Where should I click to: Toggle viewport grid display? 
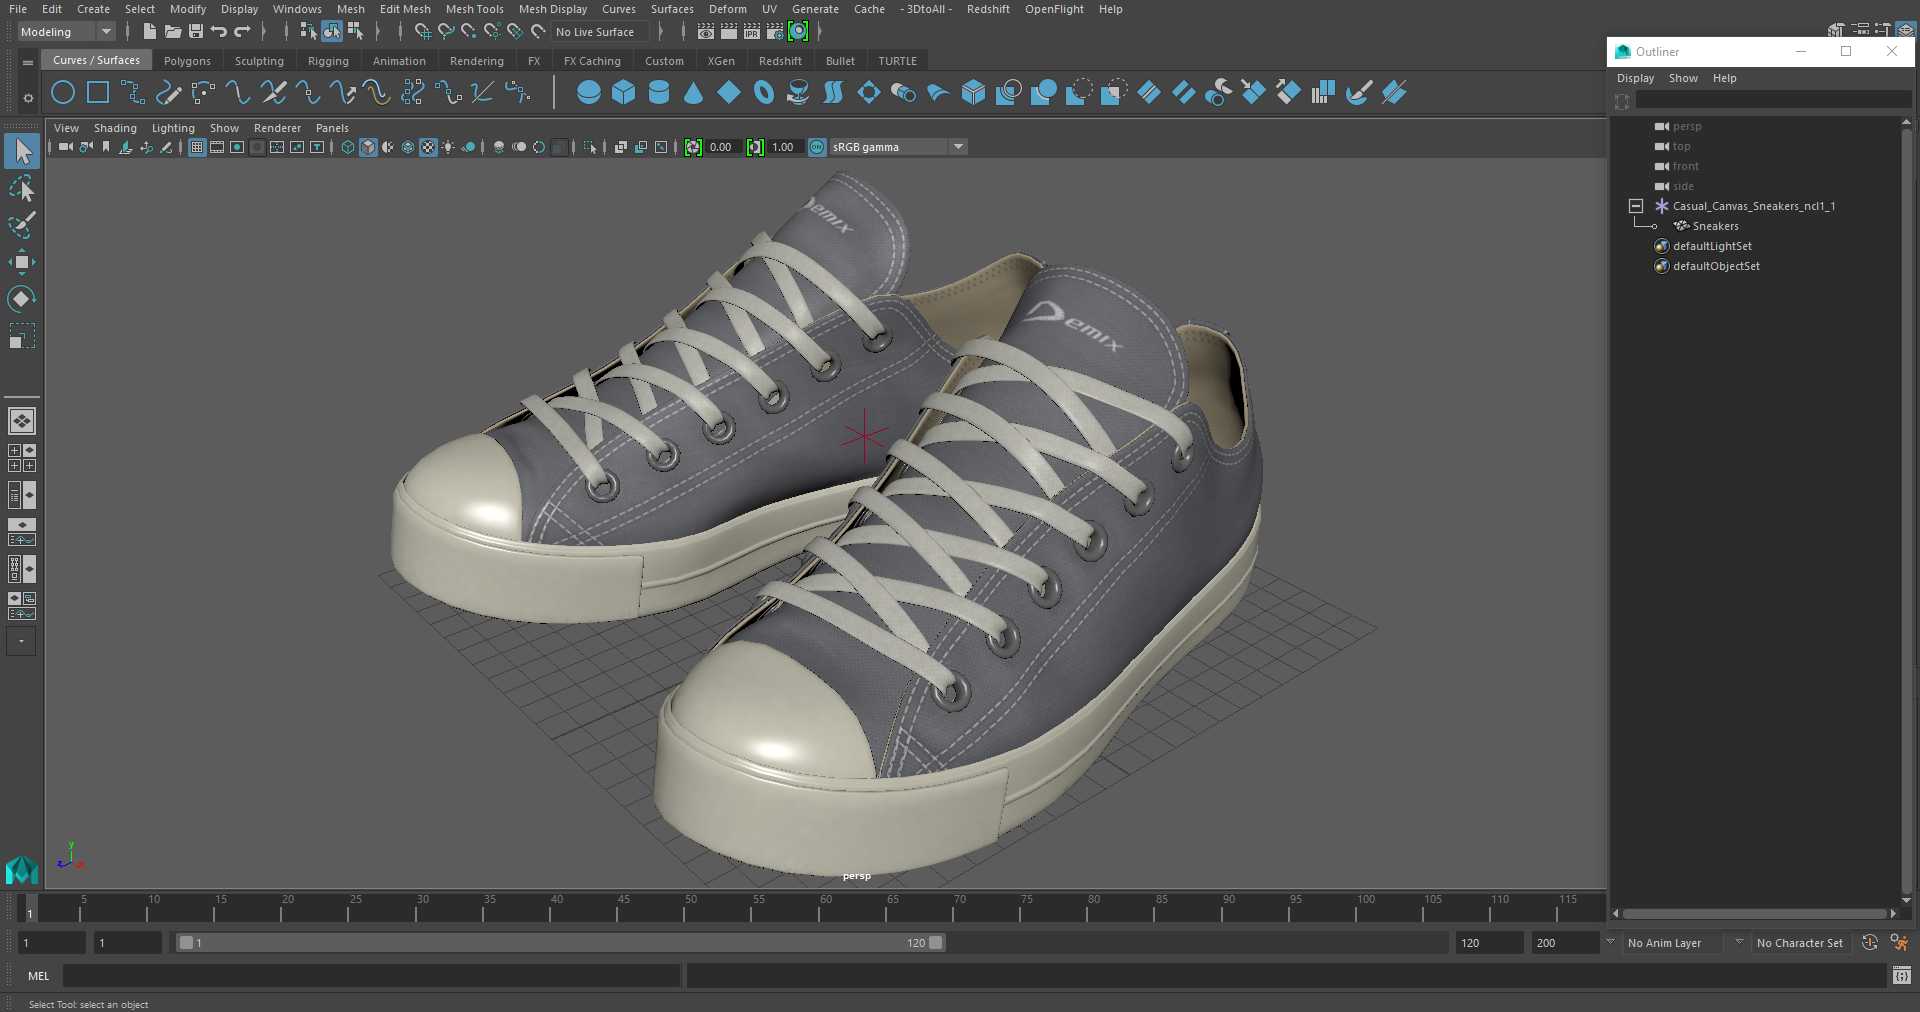[197, 147]
